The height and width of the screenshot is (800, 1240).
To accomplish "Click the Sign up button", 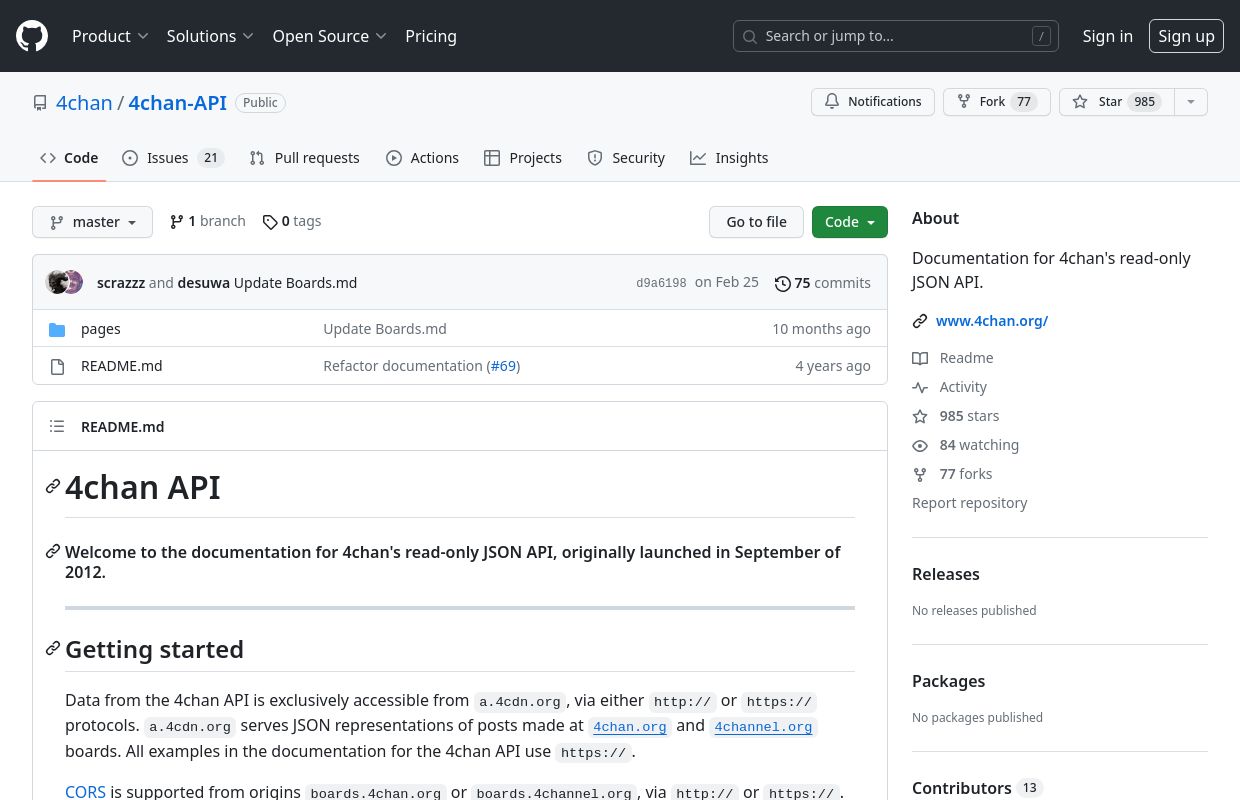I will pyautogui.click(x=1186, y=36).
